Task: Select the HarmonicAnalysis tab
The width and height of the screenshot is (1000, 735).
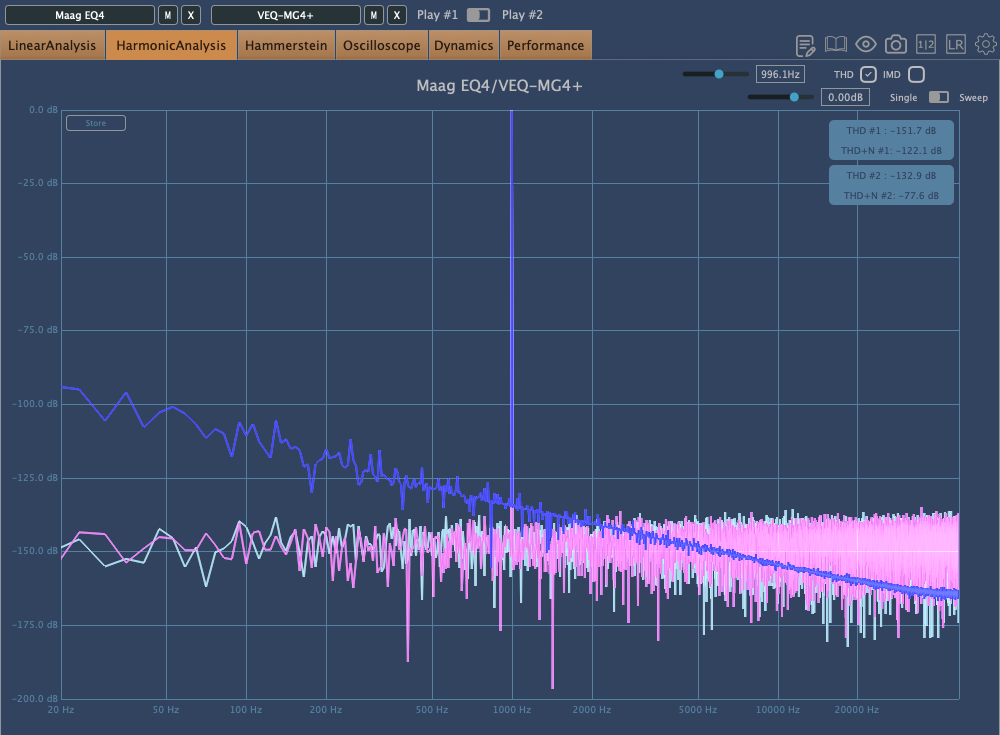Action: point(171,45)
